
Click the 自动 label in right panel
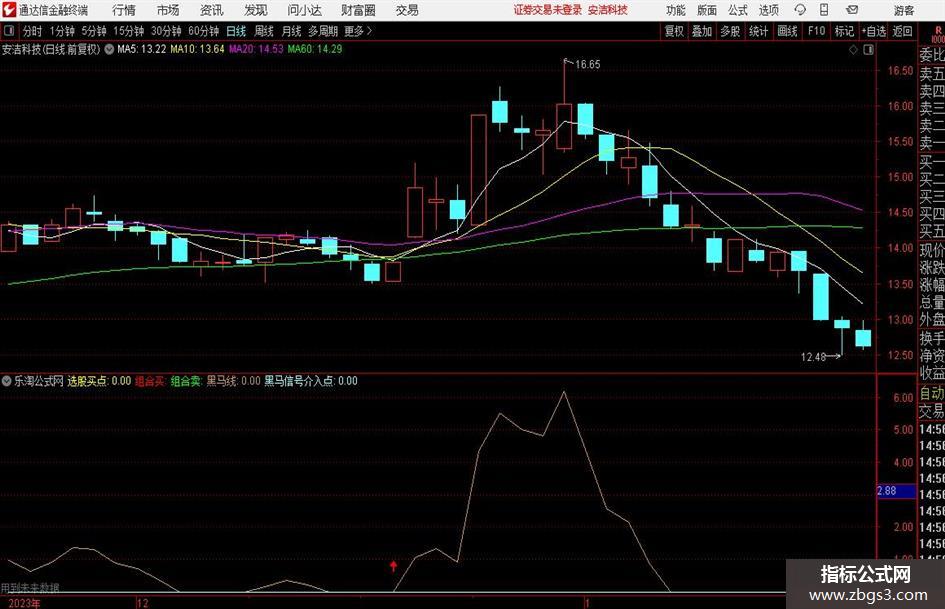click(x=932, y=393)
